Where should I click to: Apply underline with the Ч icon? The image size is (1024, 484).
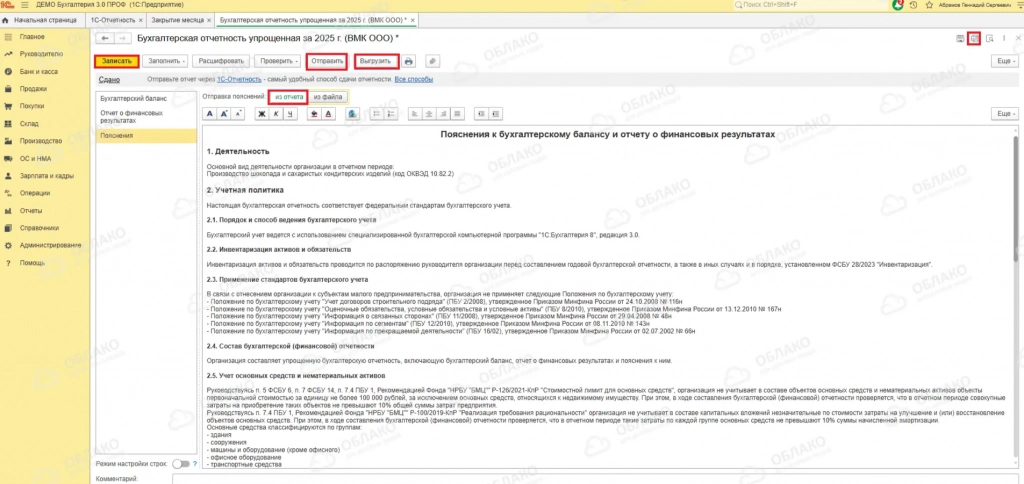(x=289, y=113)
